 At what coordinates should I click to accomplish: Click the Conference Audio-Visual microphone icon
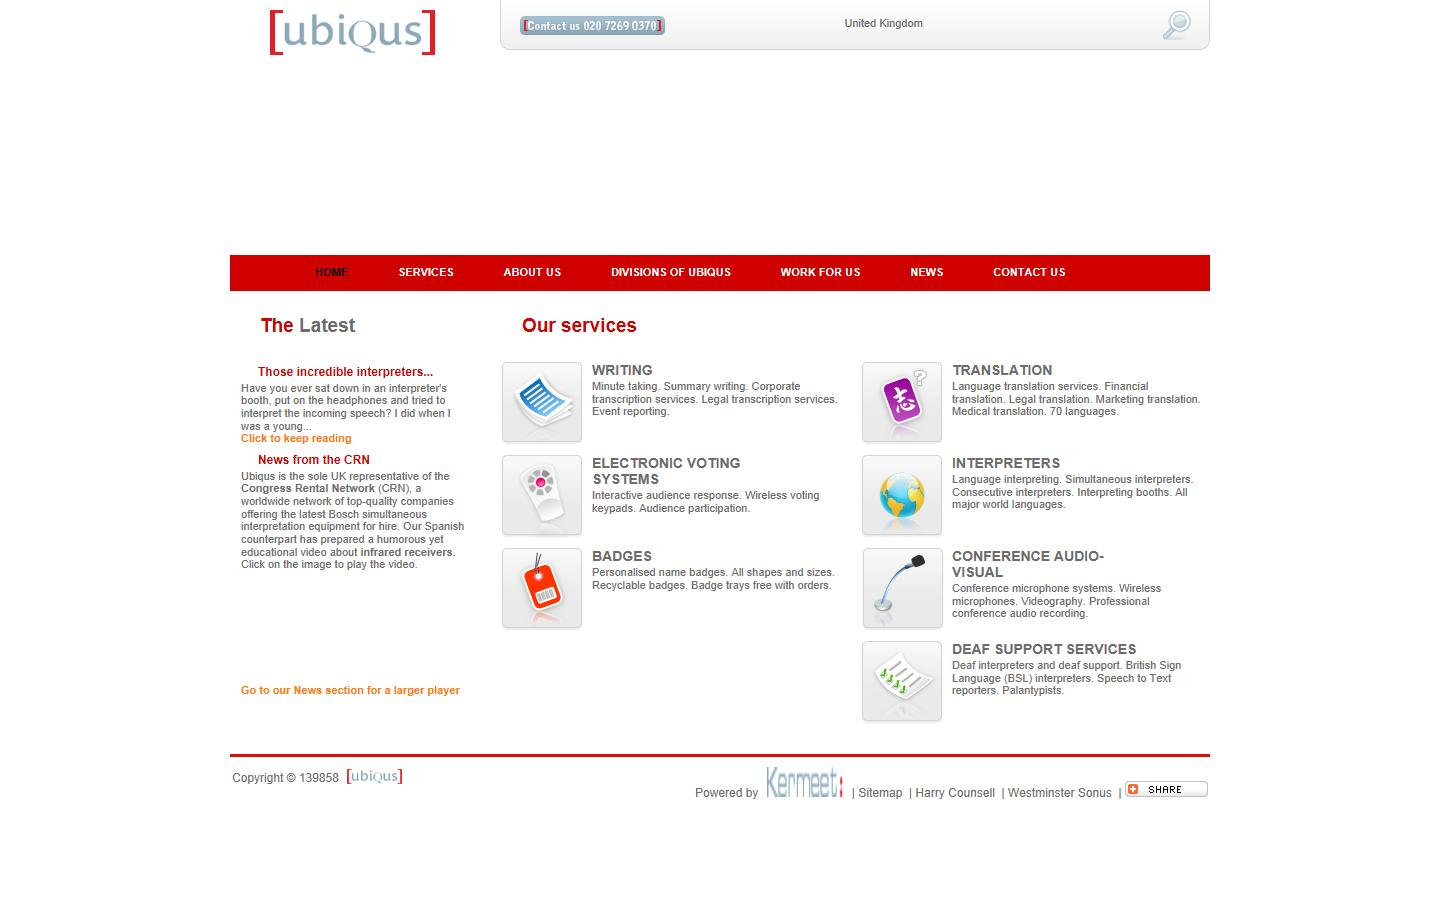click(901, 588)
